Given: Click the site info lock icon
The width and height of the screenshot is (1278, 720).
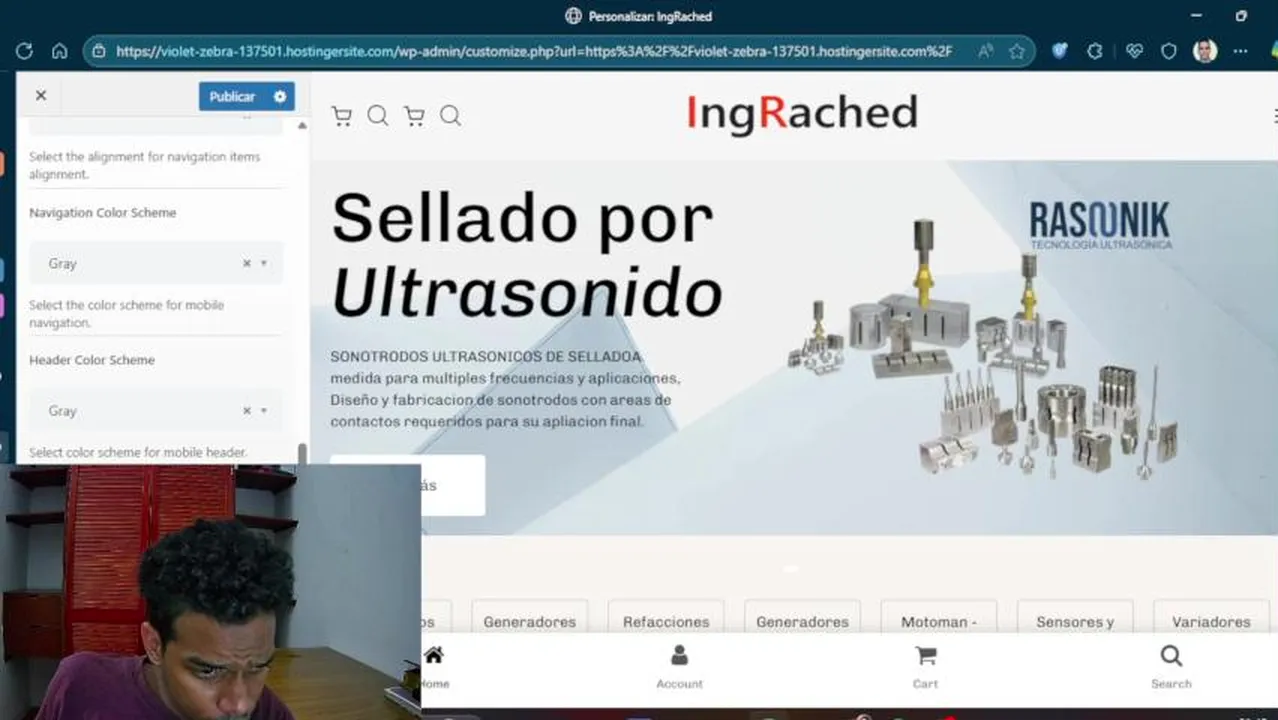Looking at the screenshot, I should click(x=98, y=51).
